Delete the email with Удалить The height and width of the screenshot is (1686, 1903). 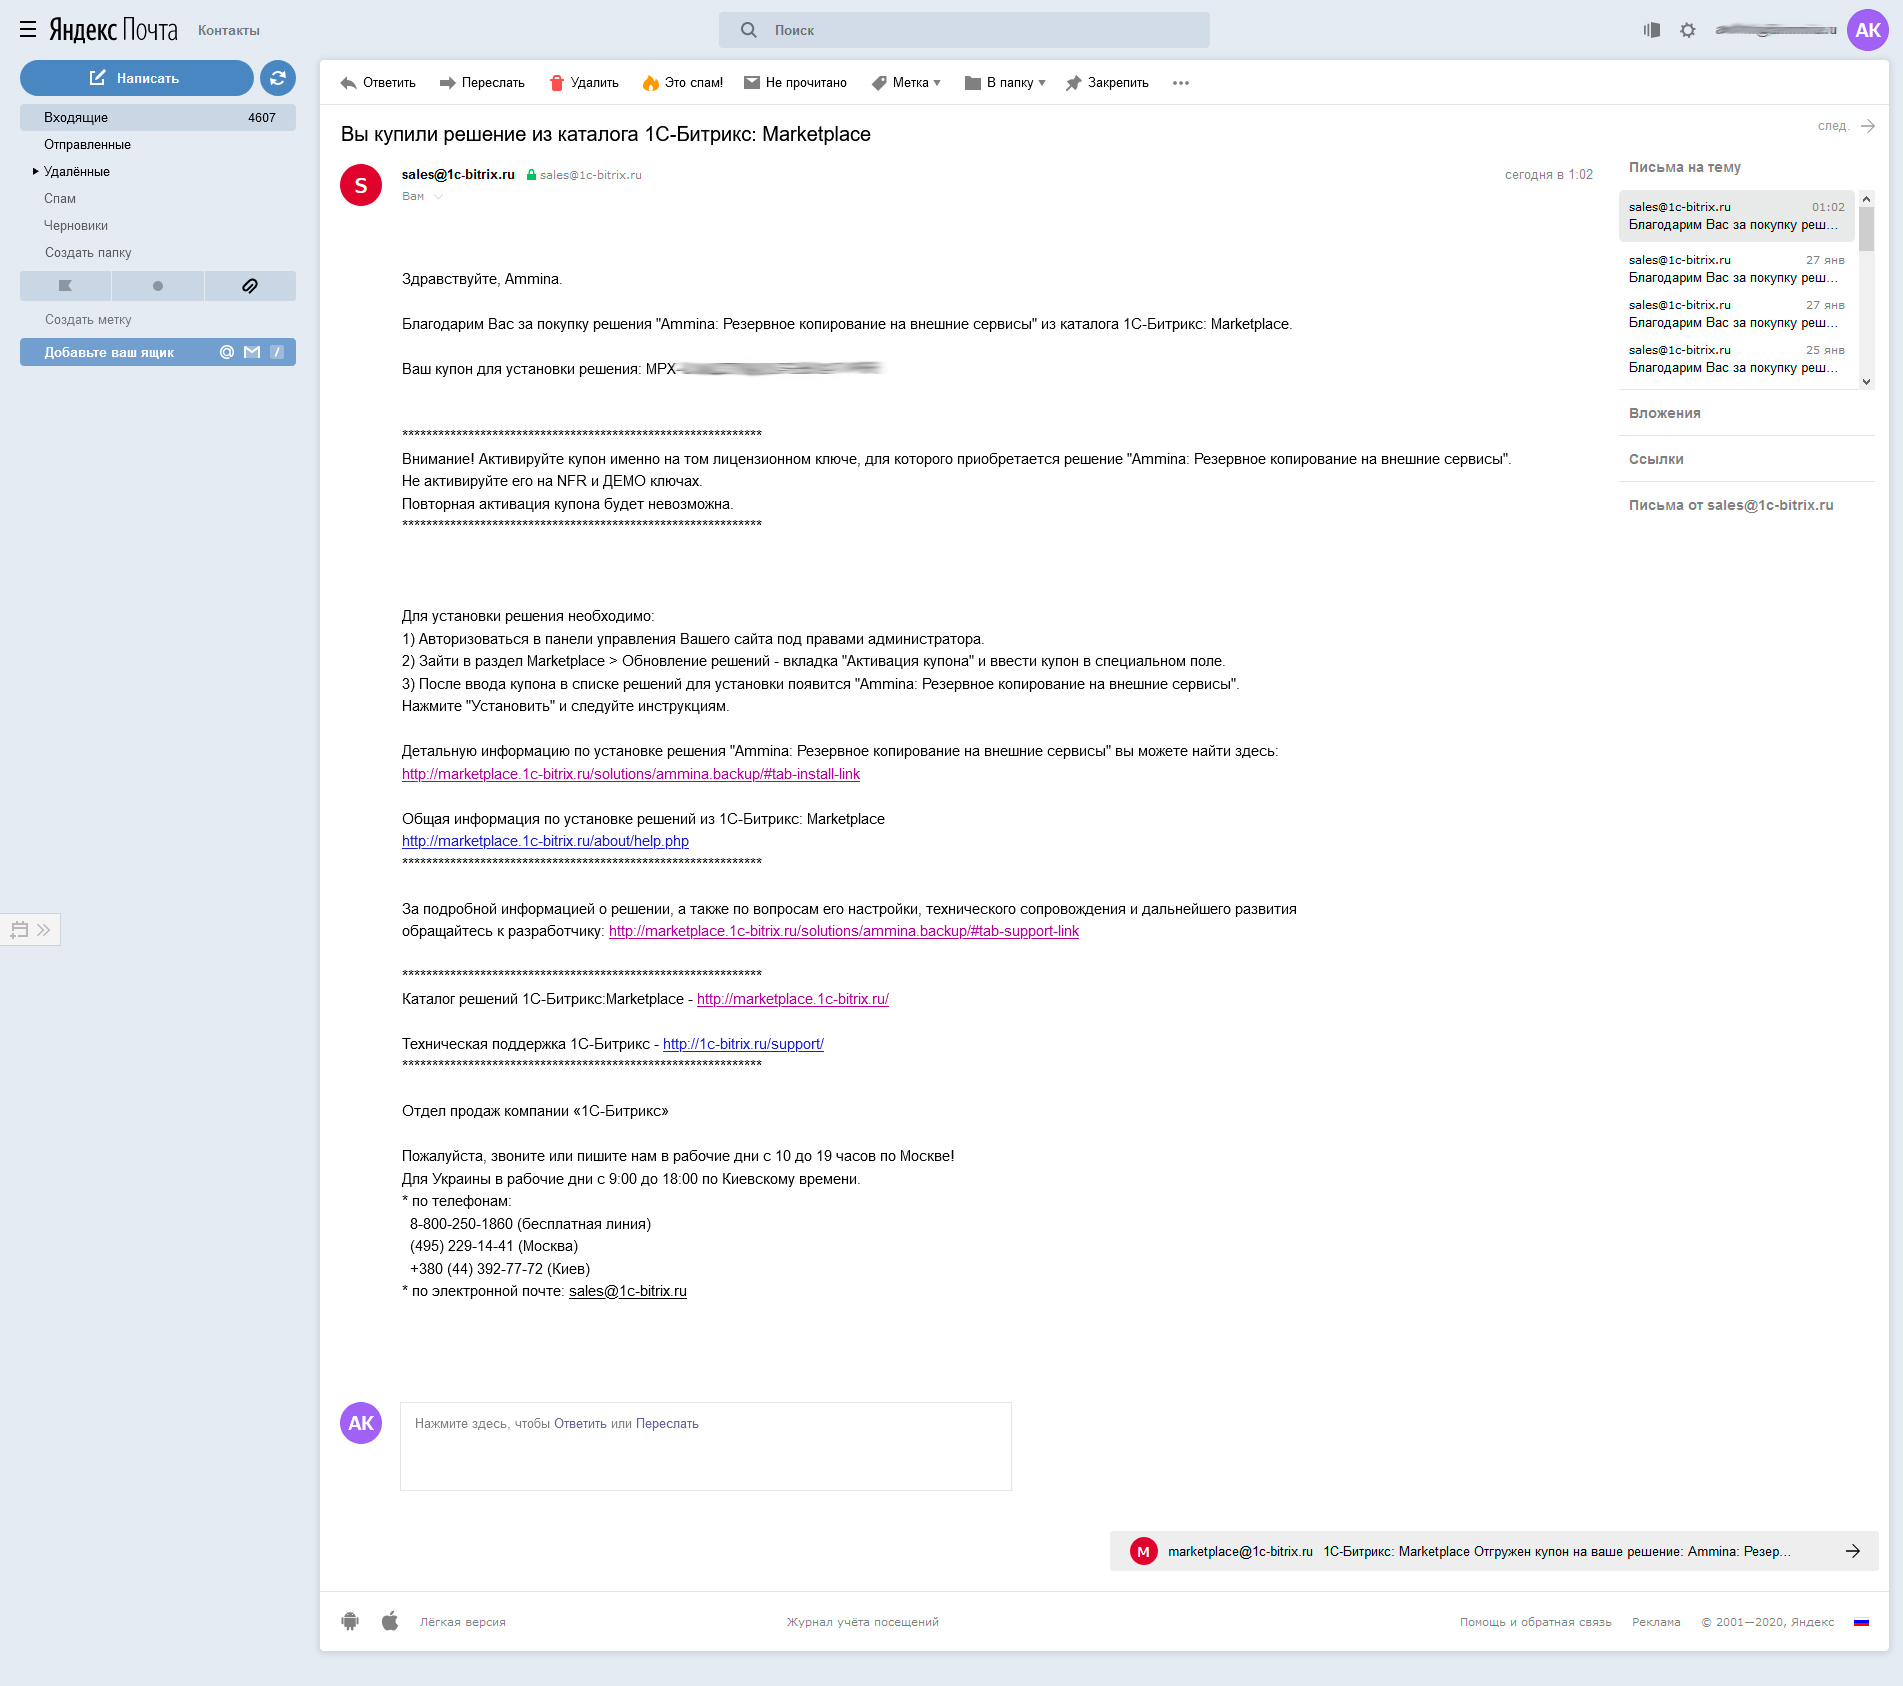(584, 83)
